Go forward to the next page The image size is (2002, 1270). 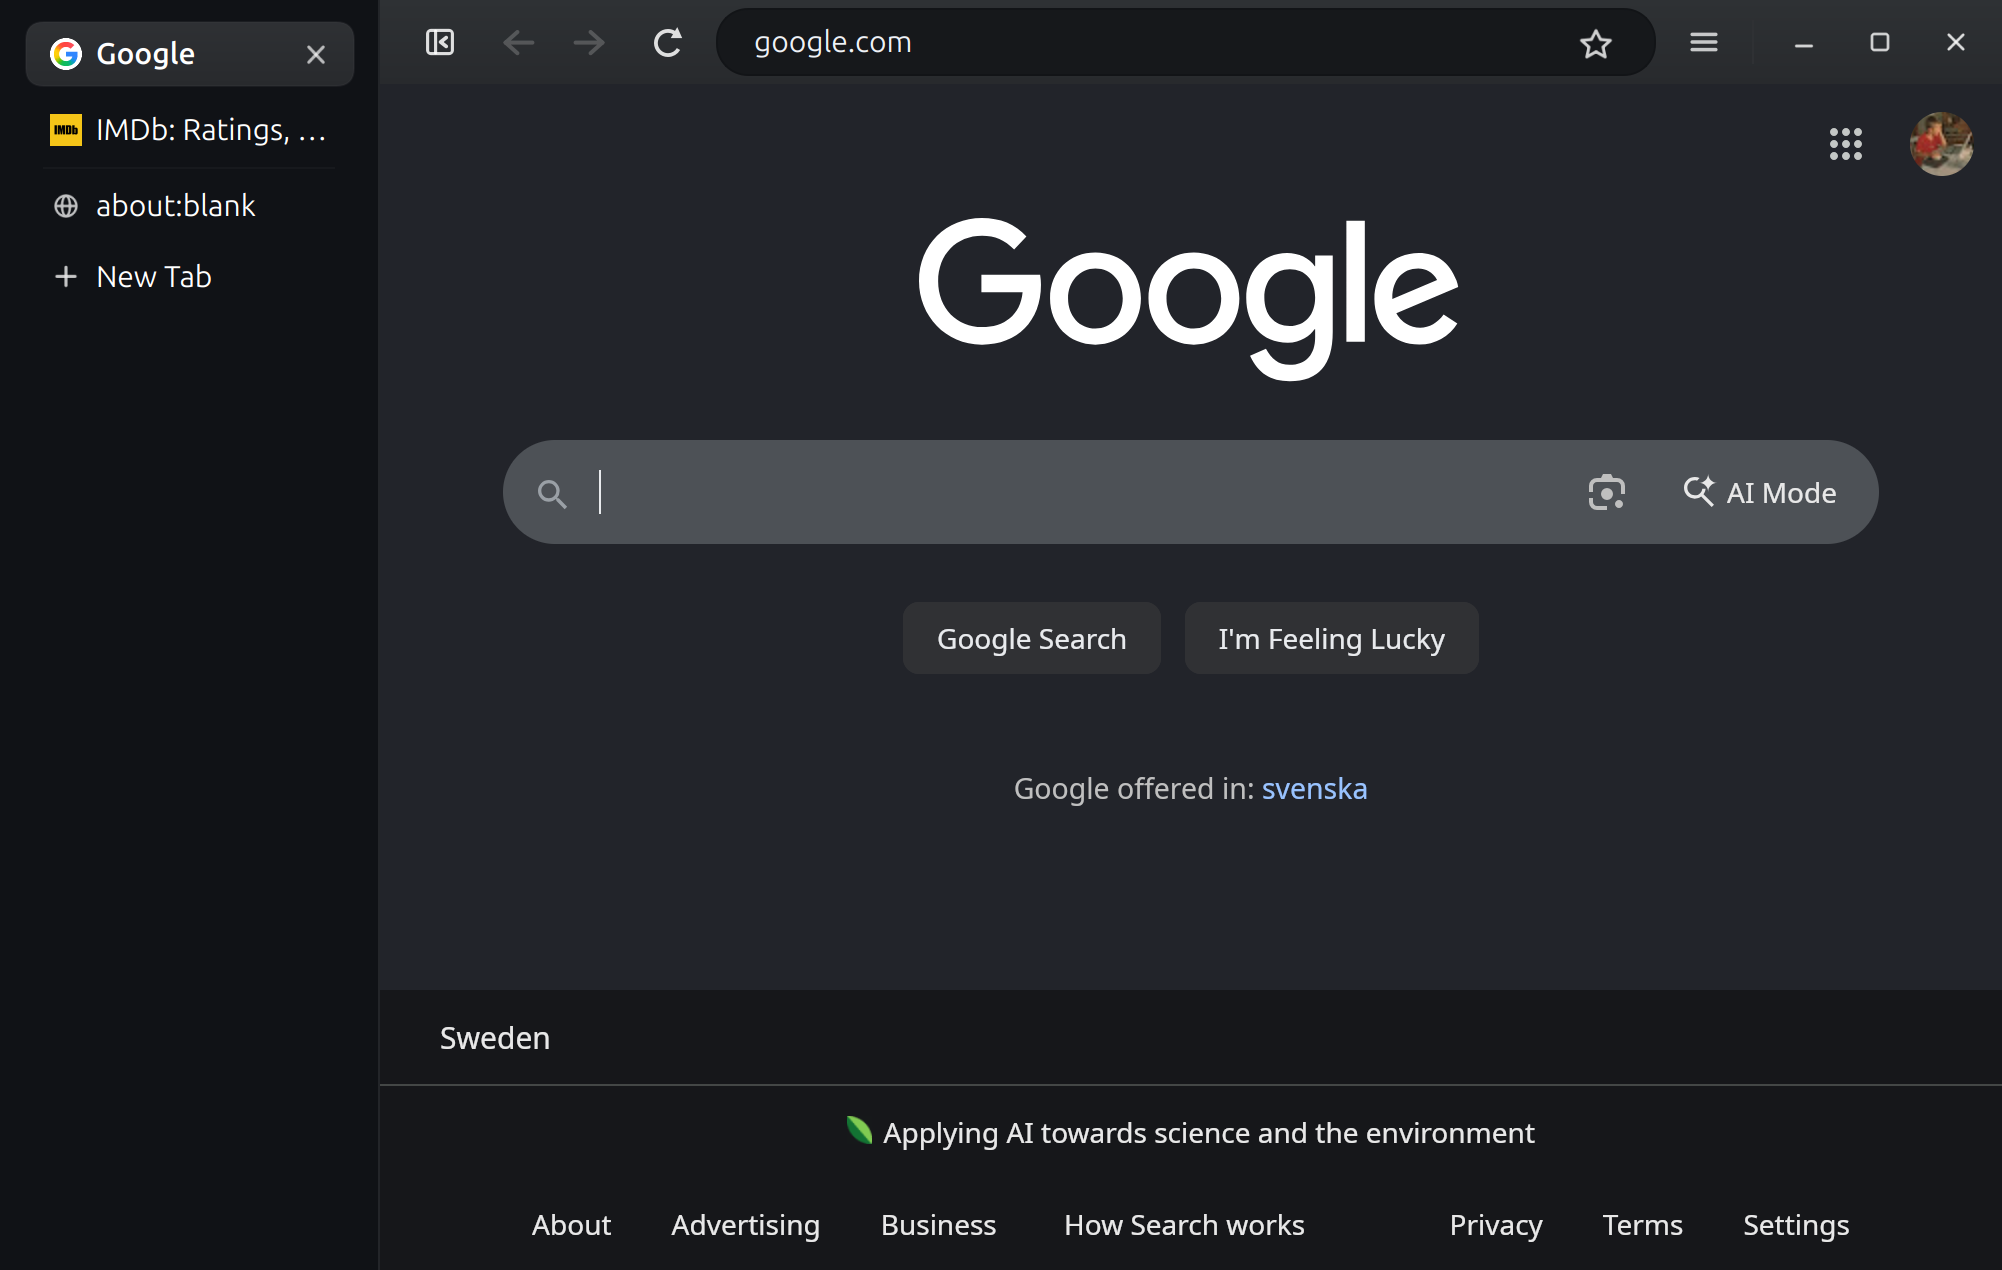point(589,42)
